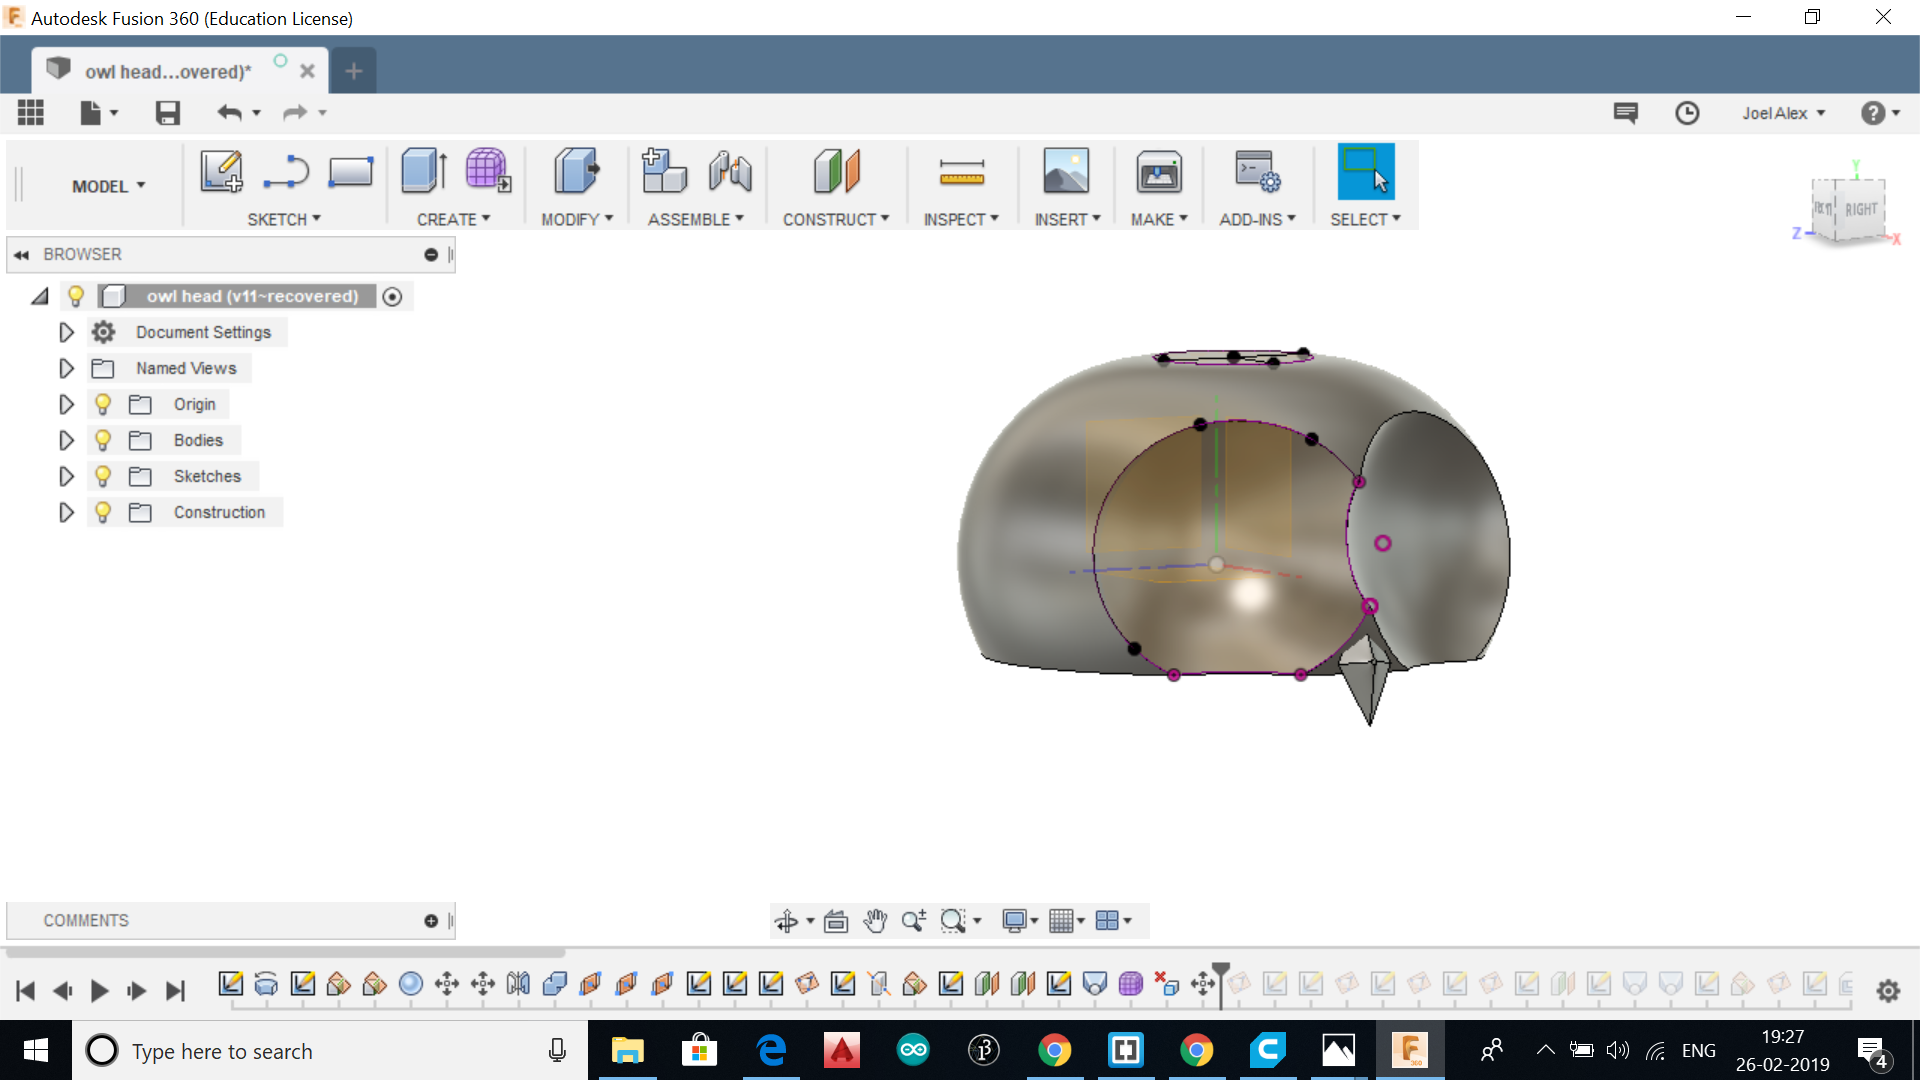Viewport: 1920px width, 1080px height.
Task: Click the Create Sketch icon
Action: 221,171
